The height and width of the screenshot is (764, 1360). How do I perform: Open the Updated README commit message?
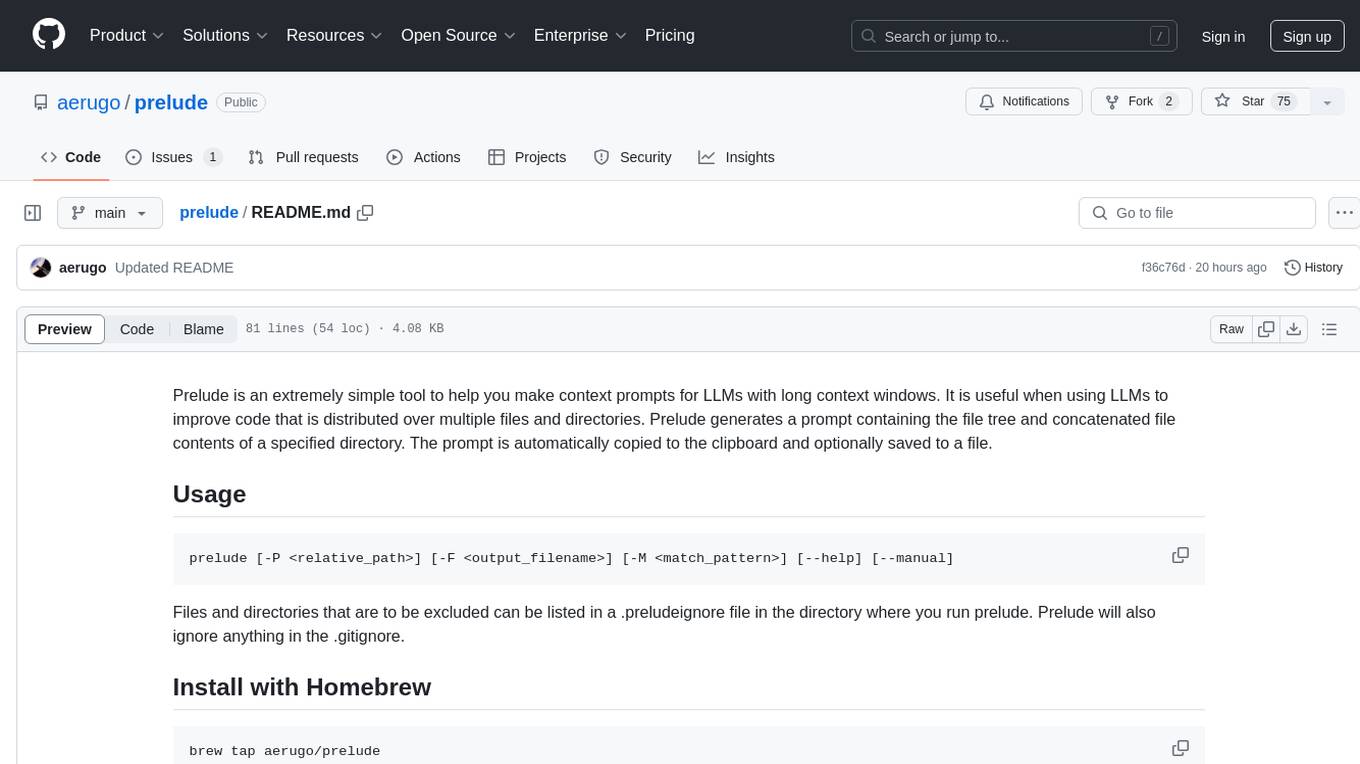pos(174,267)
